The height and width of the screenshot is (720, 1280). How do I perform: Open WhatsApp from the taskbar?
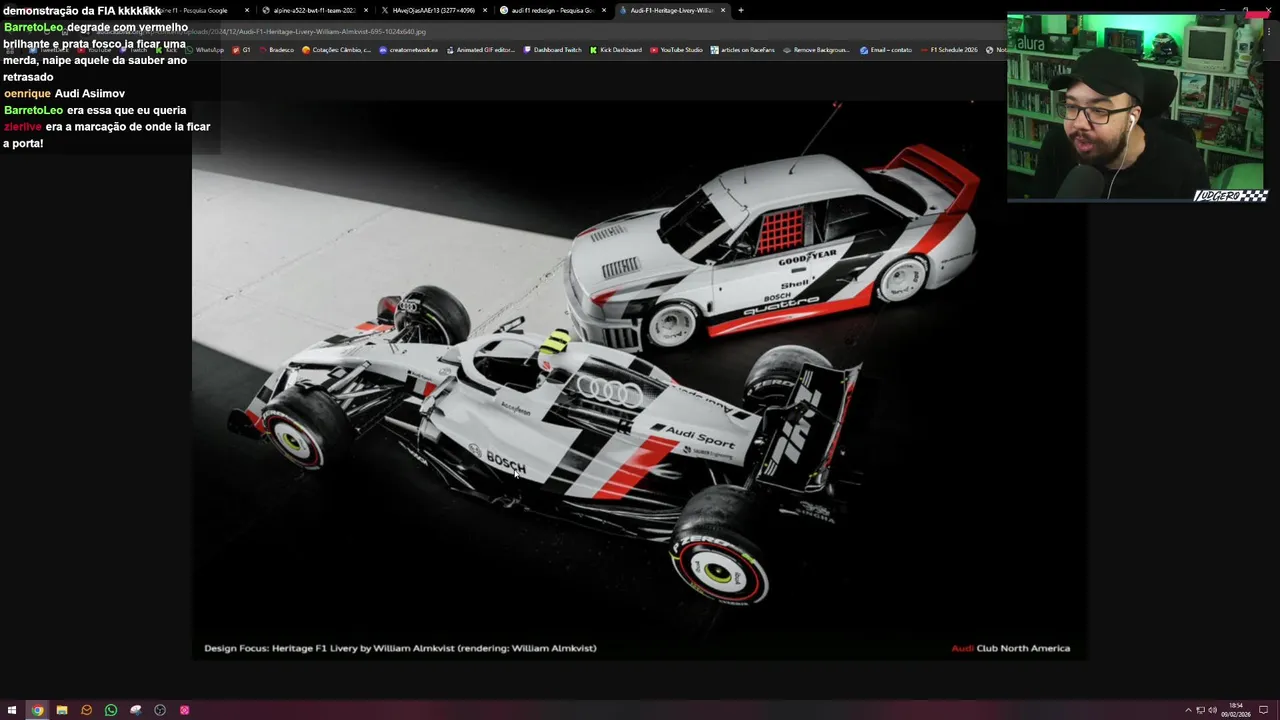[x=111, y=710]
